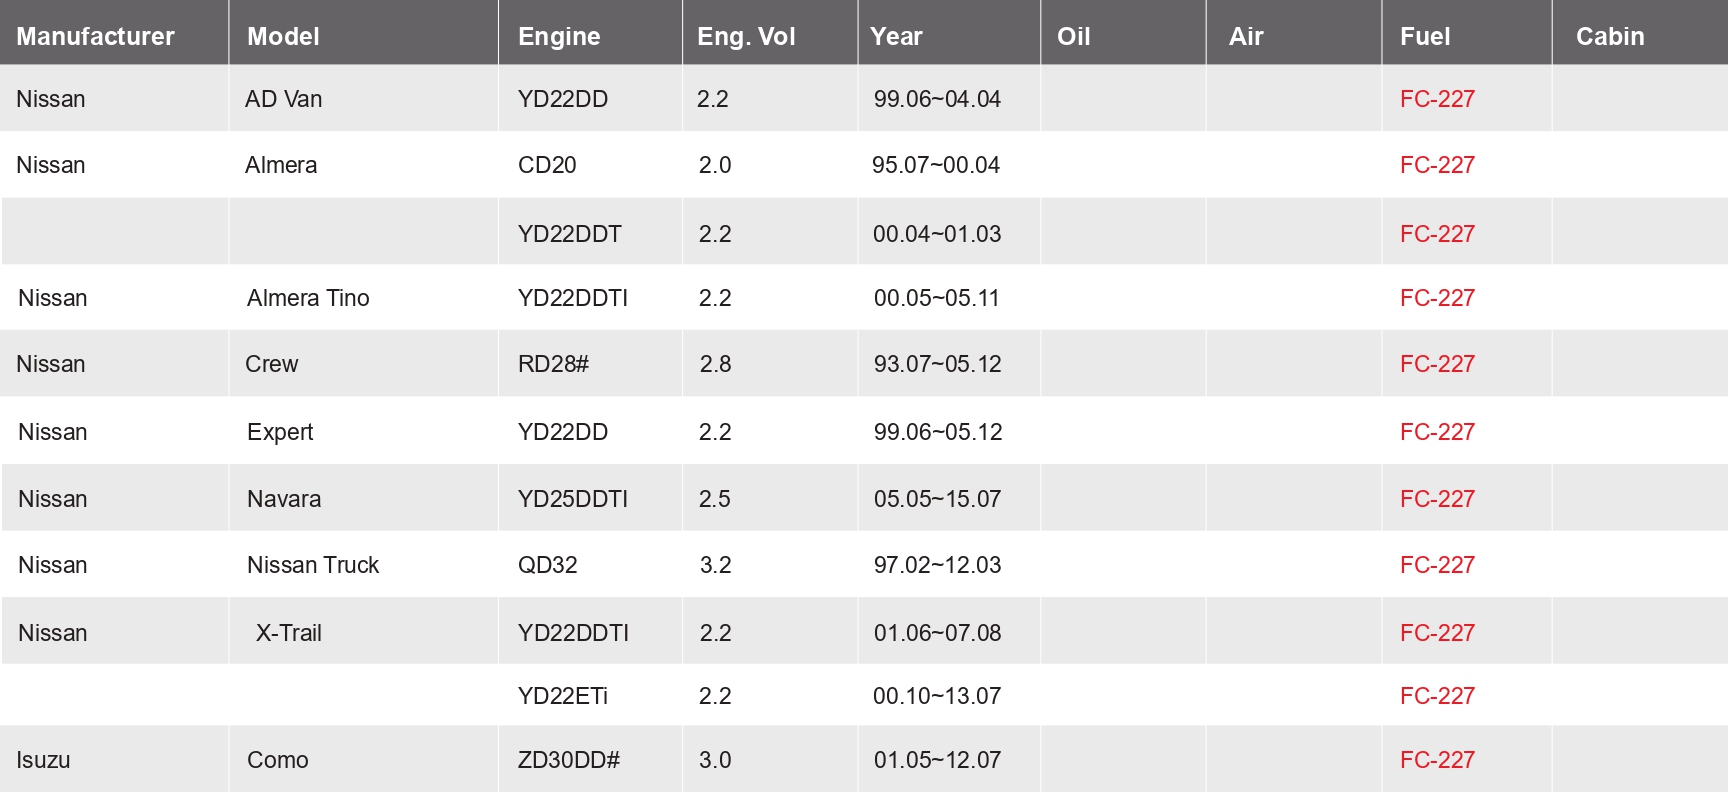Open FC-227 link in Crew row
Screen dimensions: 1728x792
(x=1437, y=364)
